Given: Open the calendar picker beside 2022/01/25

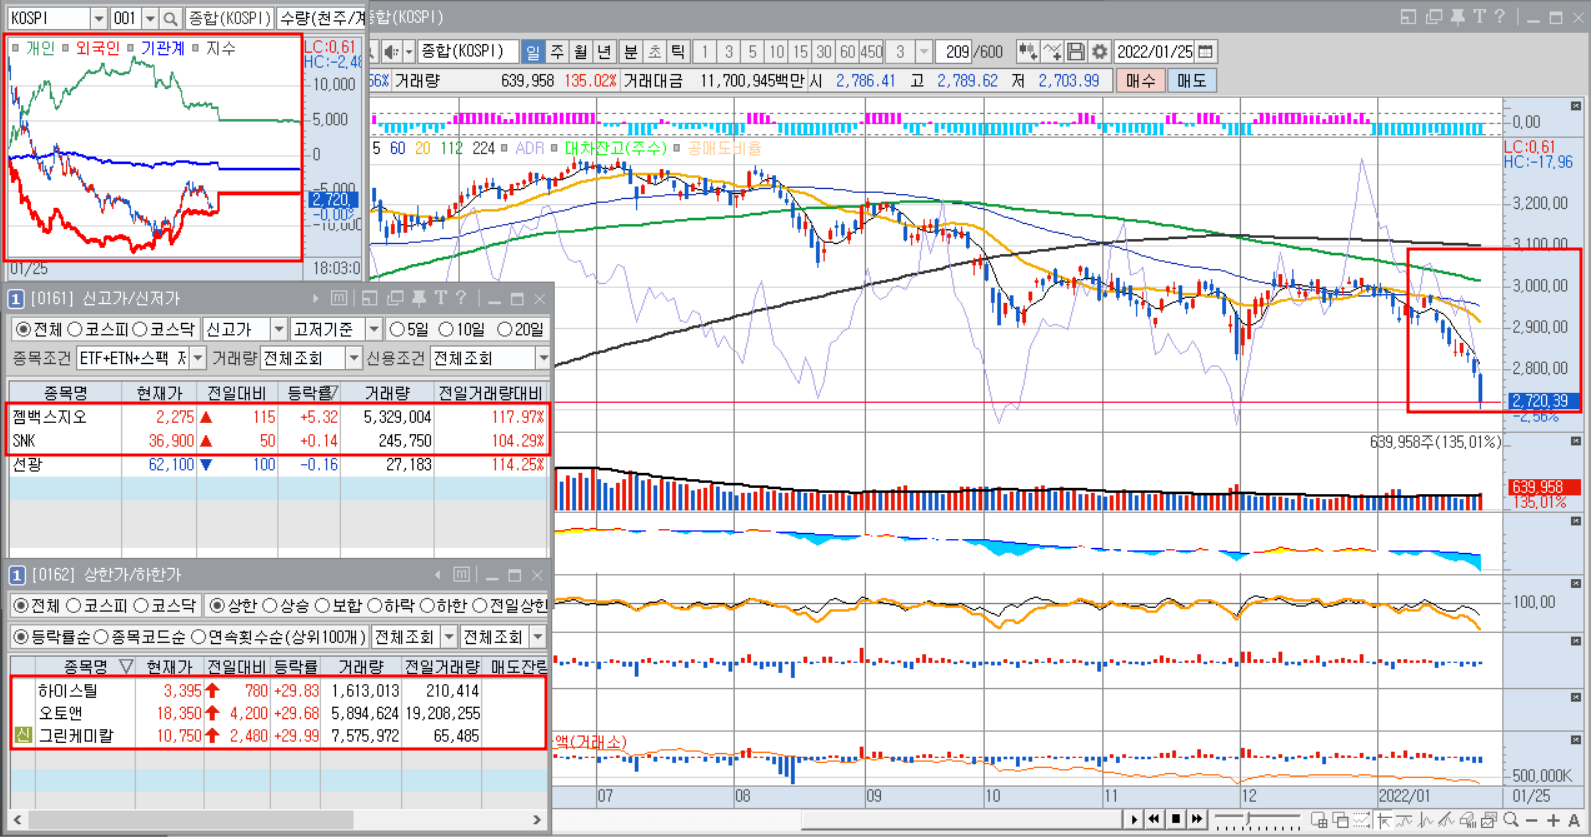Looking at the screenshot, I should pyautogui.click(x=1206, y=52).
